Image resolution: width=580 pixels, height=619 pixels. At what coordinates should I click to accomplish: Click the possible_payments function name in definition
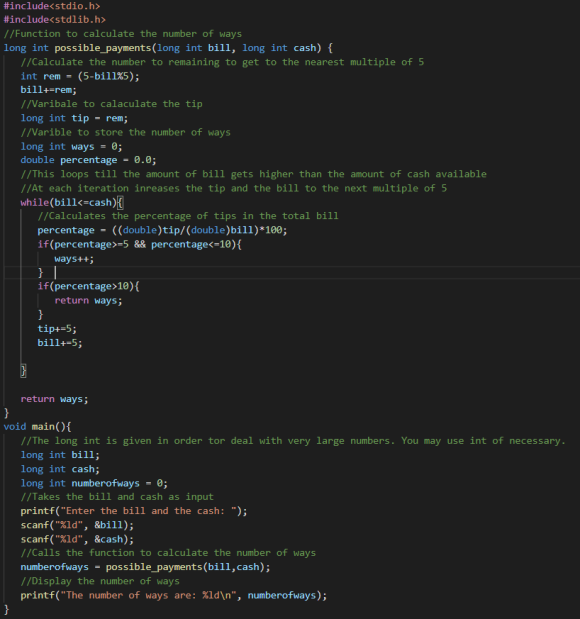coord(103,48)
